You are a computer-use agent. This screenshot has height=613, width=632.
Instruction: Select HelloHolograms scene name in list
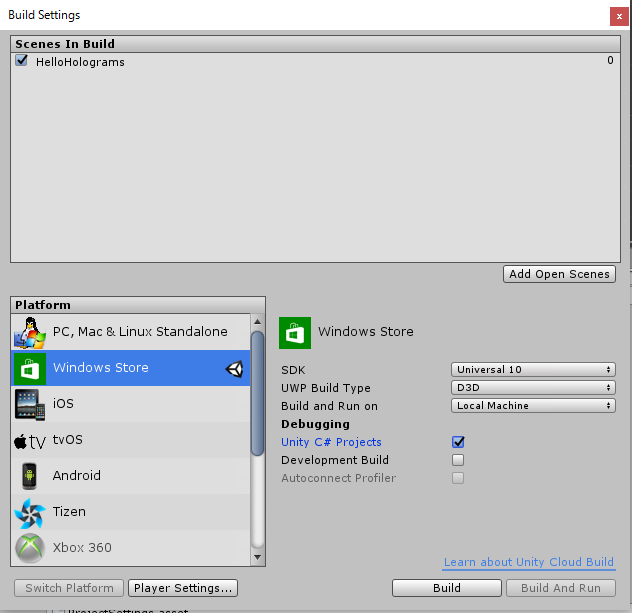(x=80, y=62)
